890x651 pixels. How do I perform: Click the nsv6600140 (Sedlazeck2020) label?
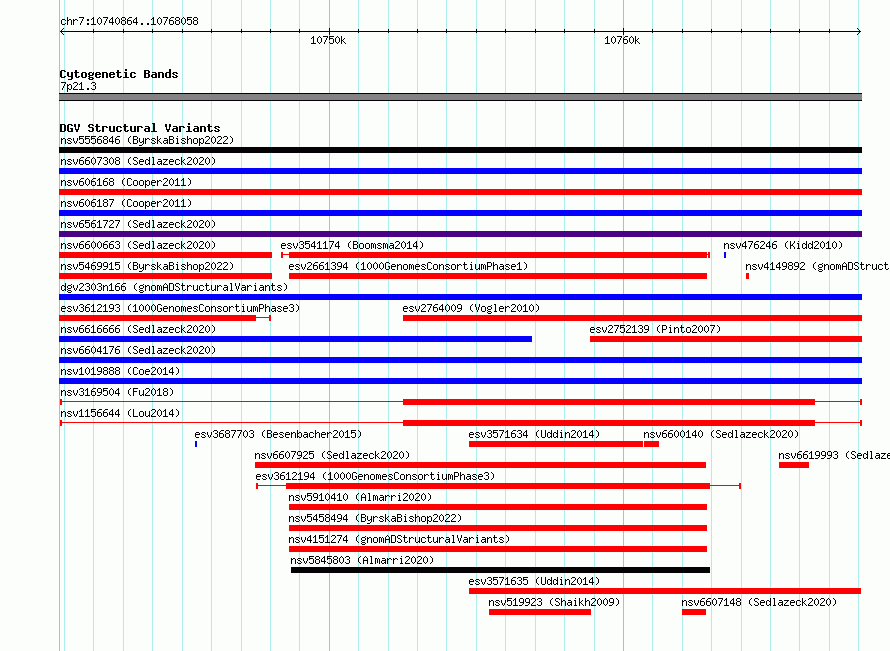[721, 434]
